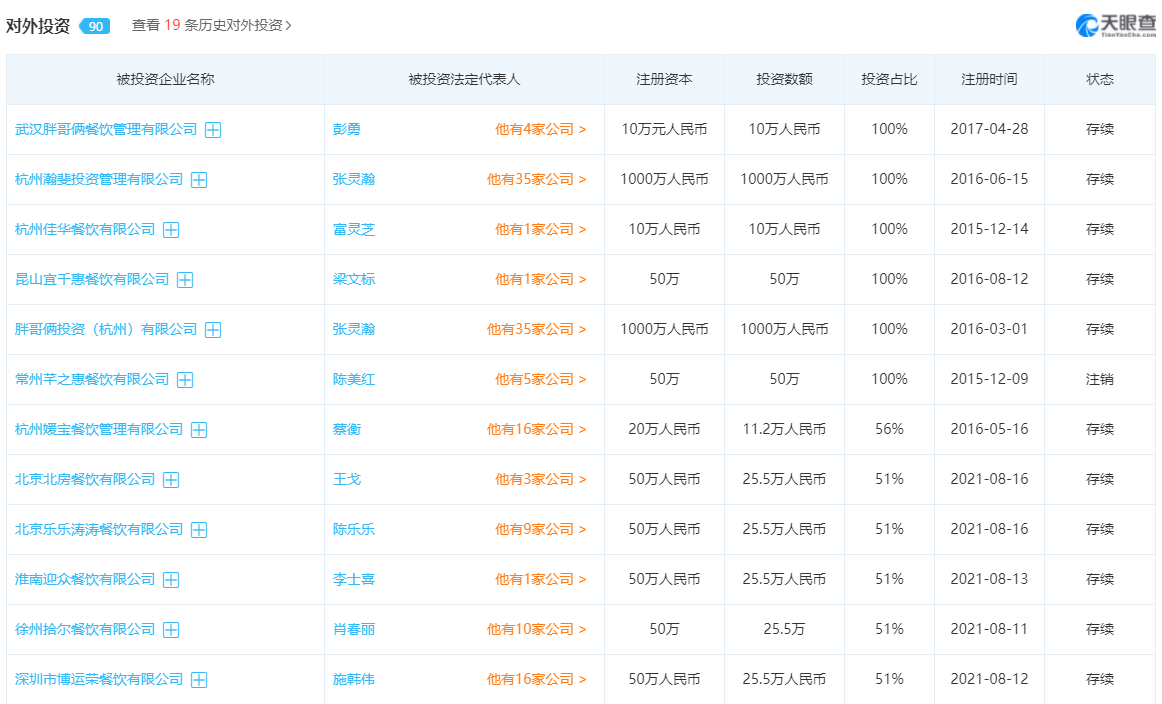Open 张灵瀚 in 胖哥俩投资（杭州） row
This screenshot has width=1162, height=704.
[x=354, y=329]
